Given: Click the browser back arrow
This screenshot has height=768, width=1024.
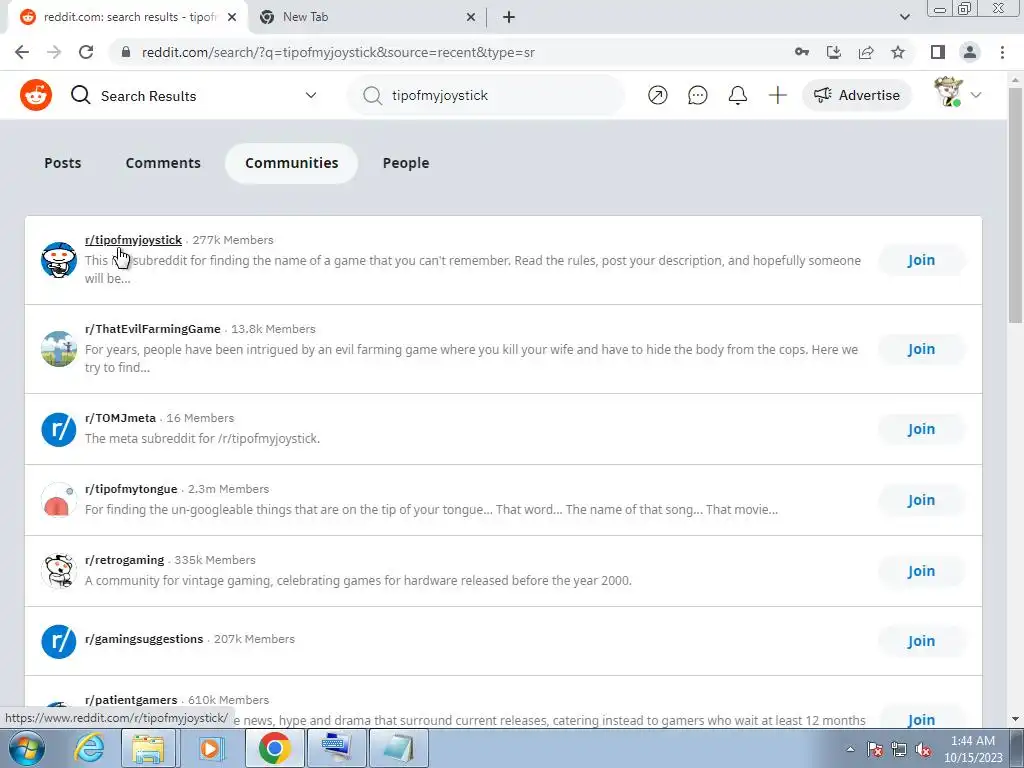Looking at the screenshot, I should (x=22, y=52).
